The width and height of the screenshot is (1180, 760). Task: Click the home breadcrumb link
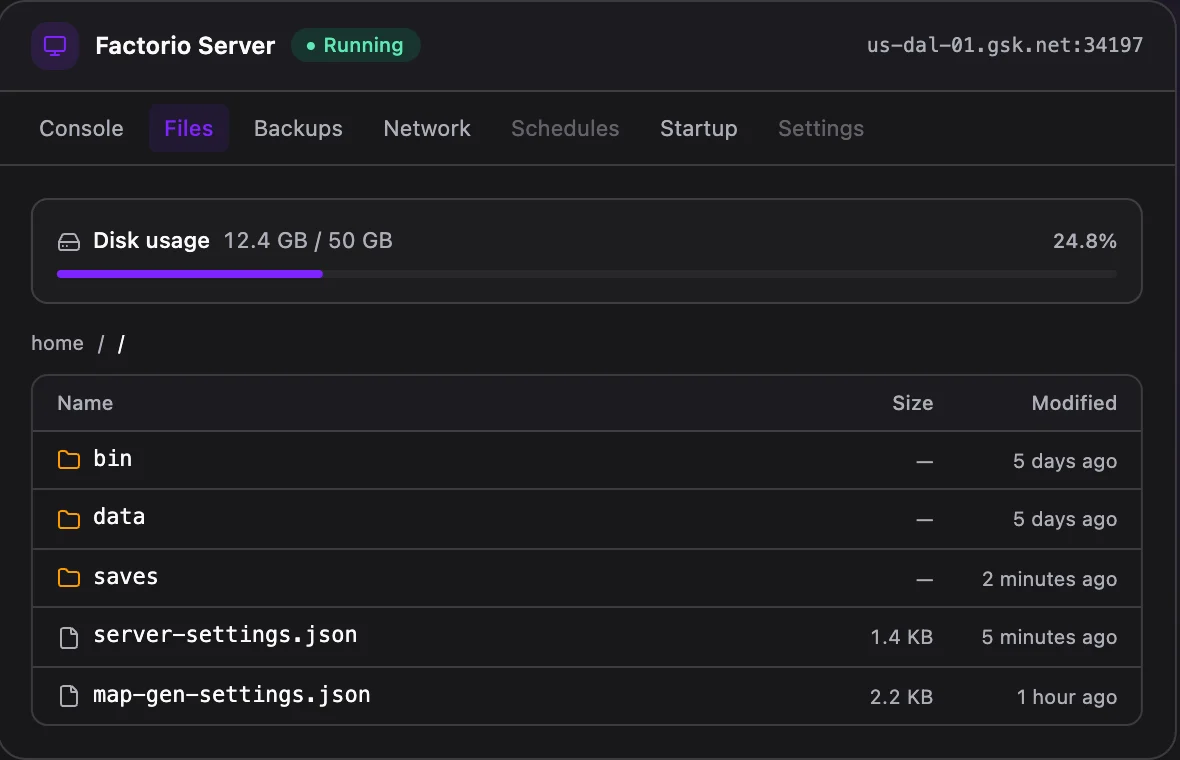57,343
